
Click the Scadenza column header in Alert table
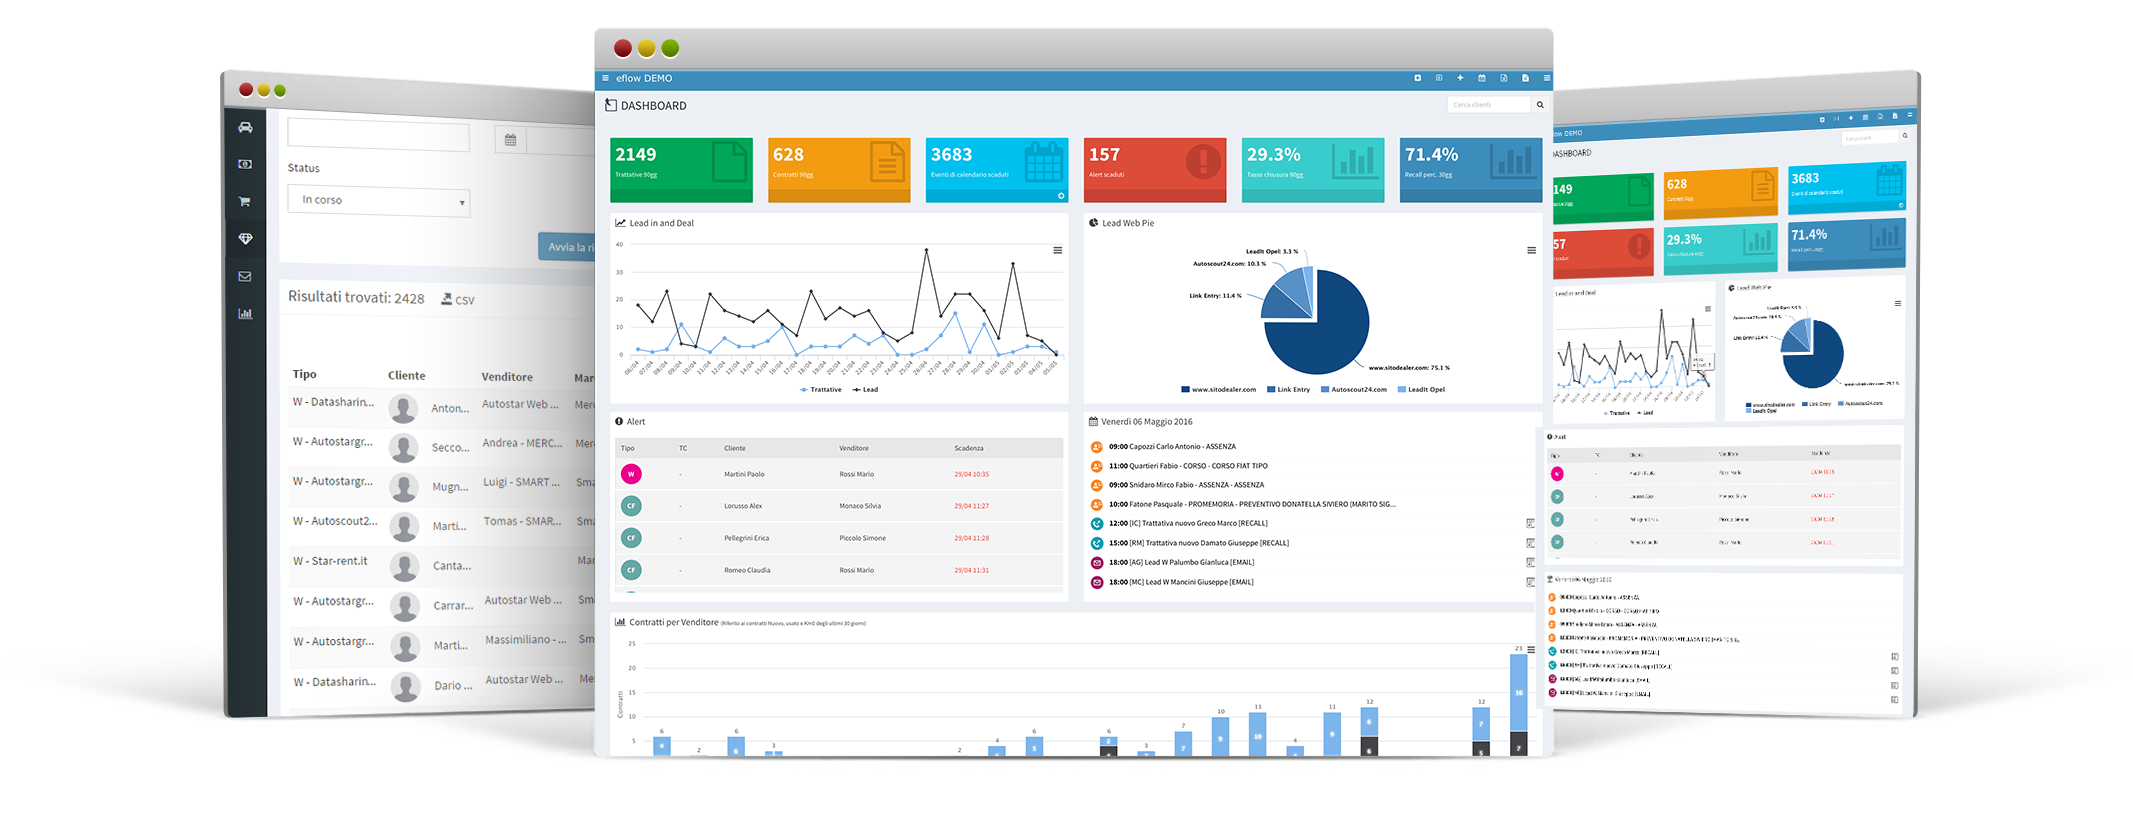coord(969,448)
